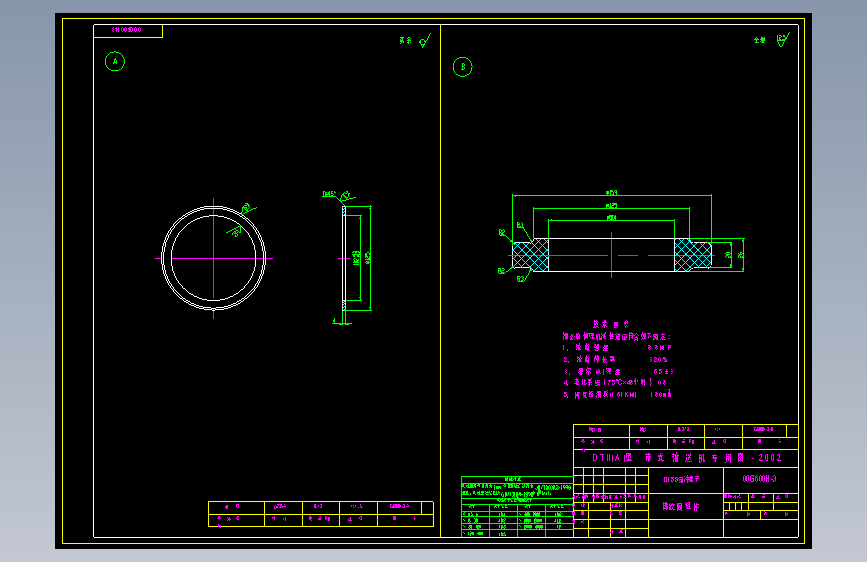Select technical requirement line 5

tap(617, 394)
